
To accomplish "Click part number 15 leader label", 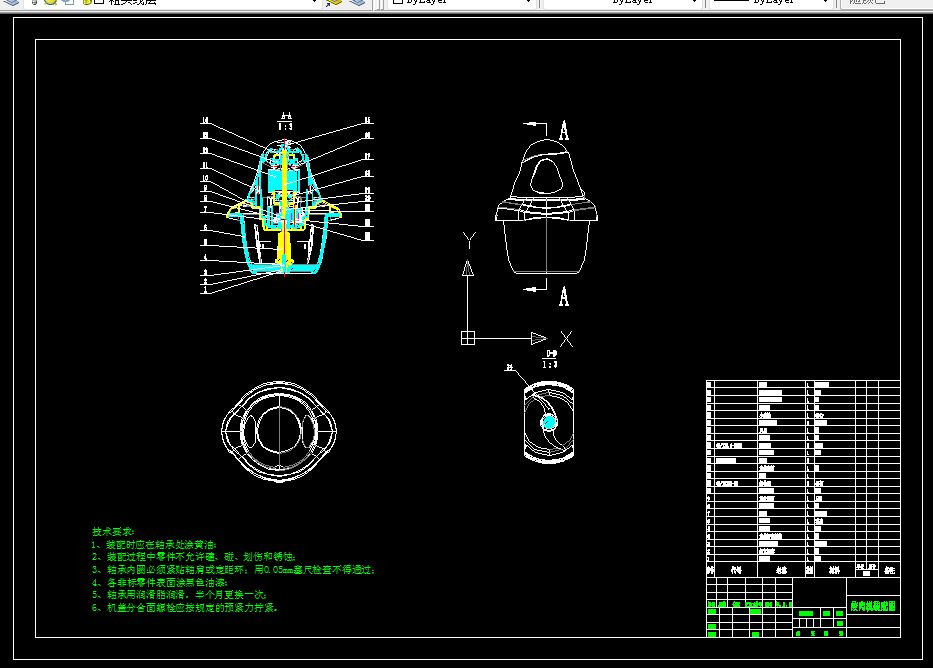I will tap(368, 121).
